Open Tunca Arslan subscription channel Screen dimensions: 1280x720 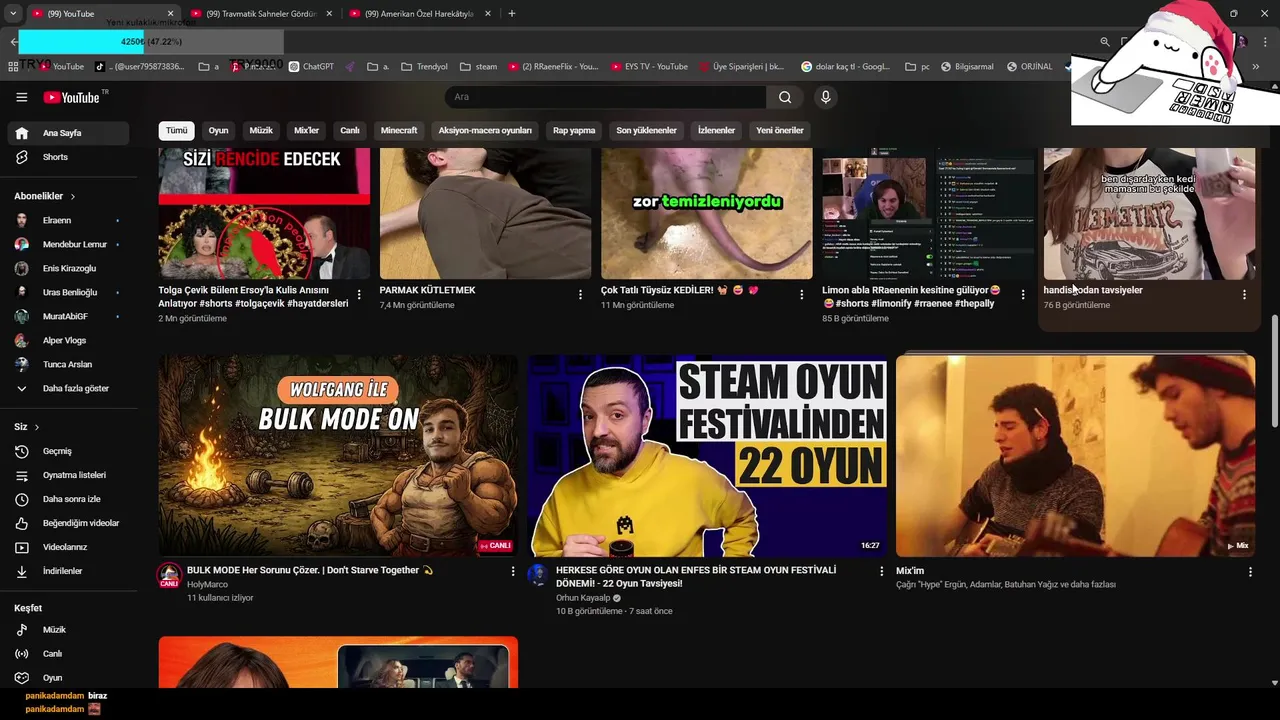68,364
